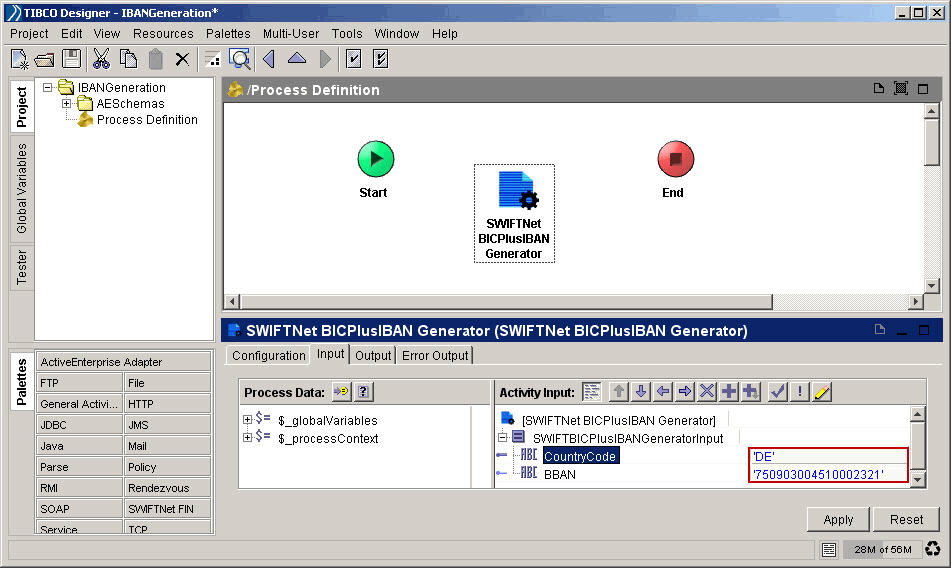This screenshot has width=951, height=568.
Task: Demote element with the right arrow icon
Action: pos(685,392)
